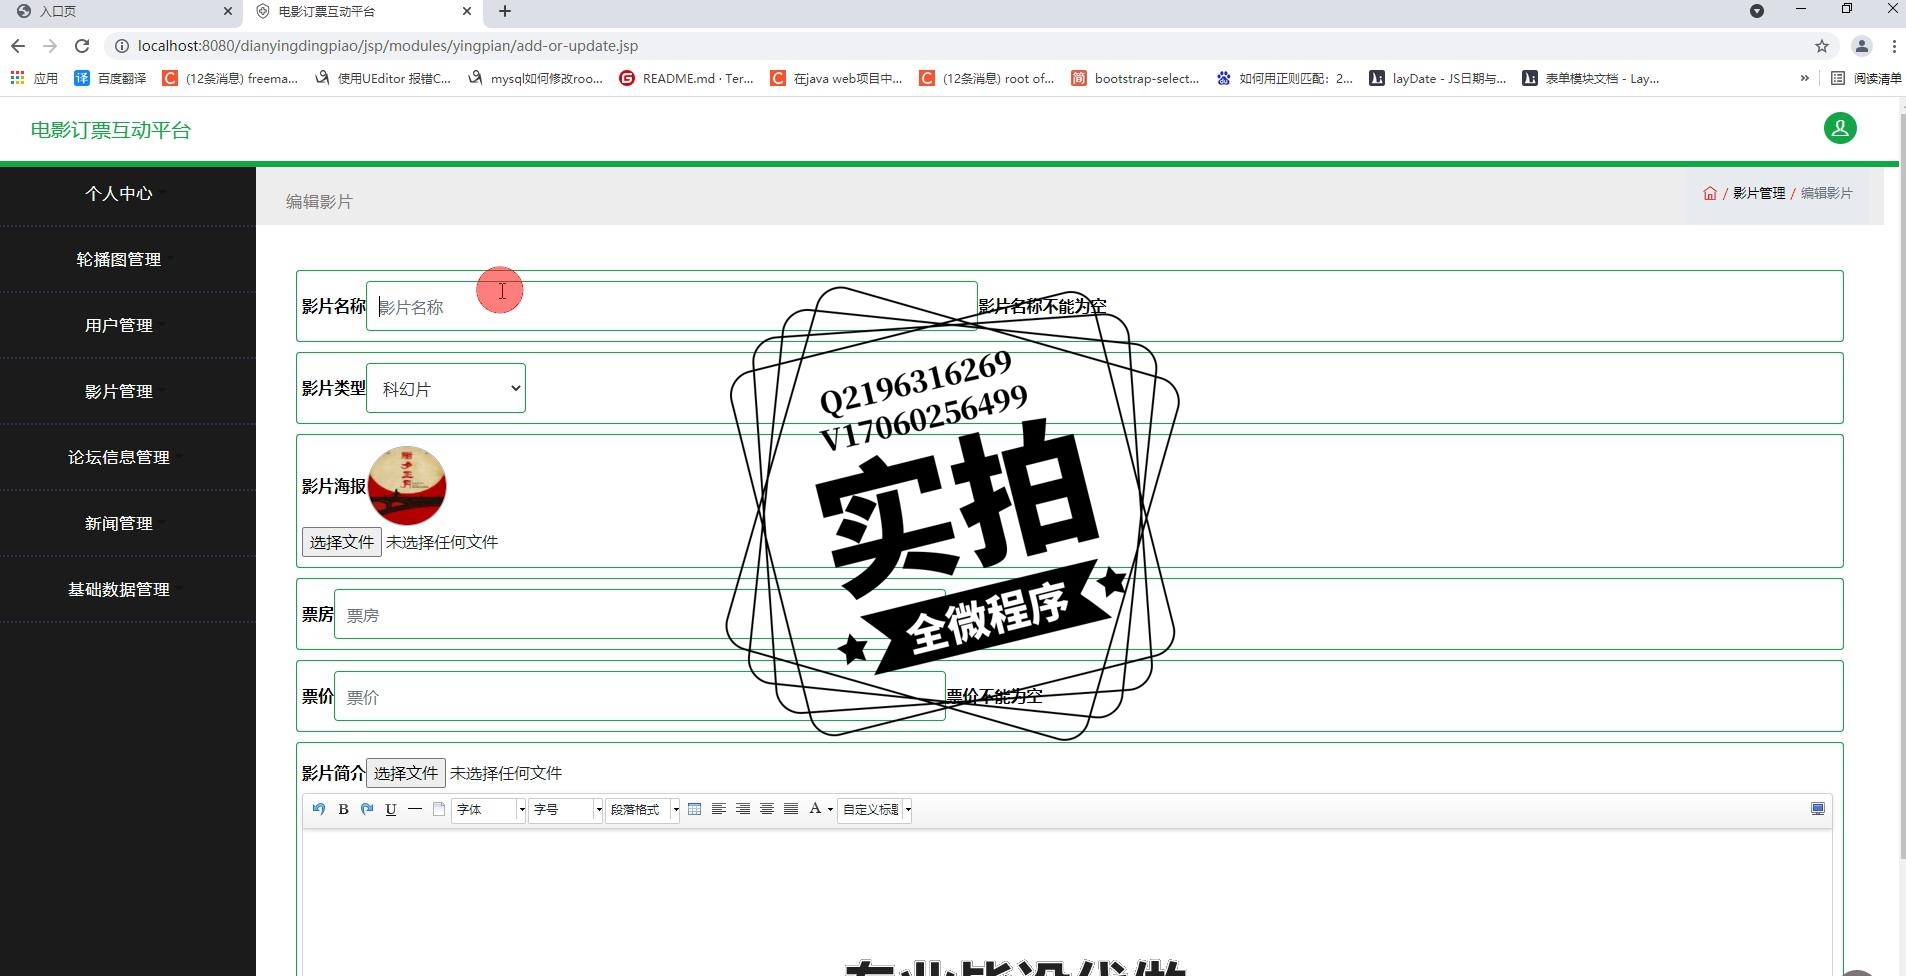Center text in editor

tap(767, 809)
